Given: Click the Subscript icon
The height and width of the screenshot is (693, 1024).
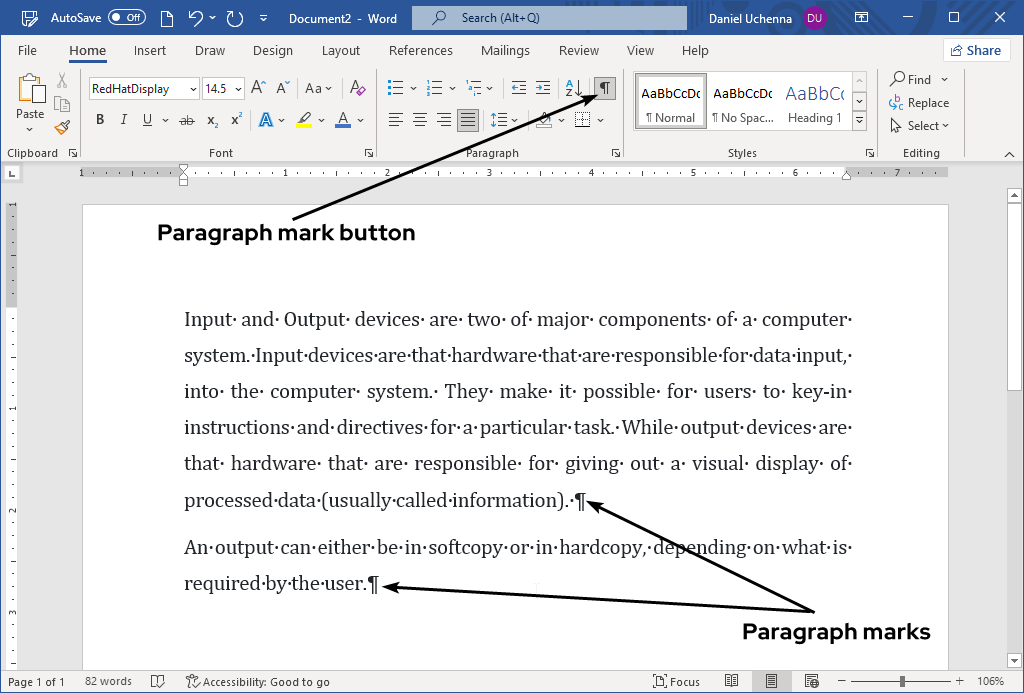Looking at the screenshot, I should (210, 119).
